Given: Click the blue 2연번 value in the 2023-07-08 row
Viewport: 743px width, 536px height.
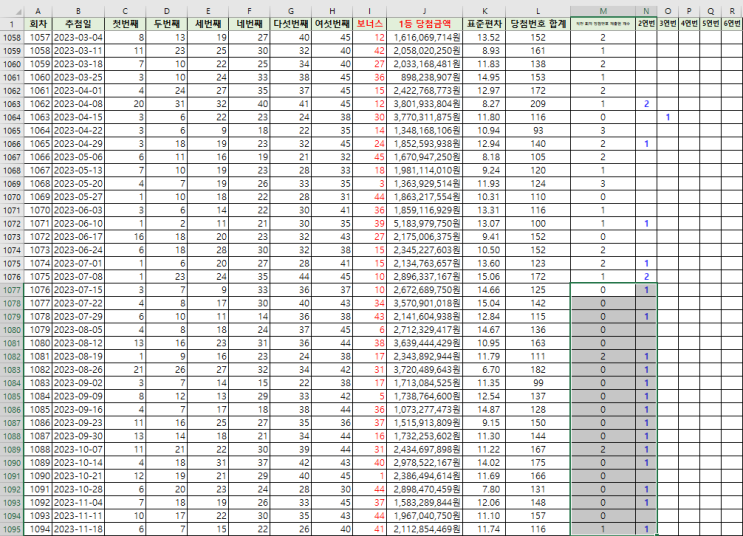Looking at the screenshot, I should click(x=646, y=276).
